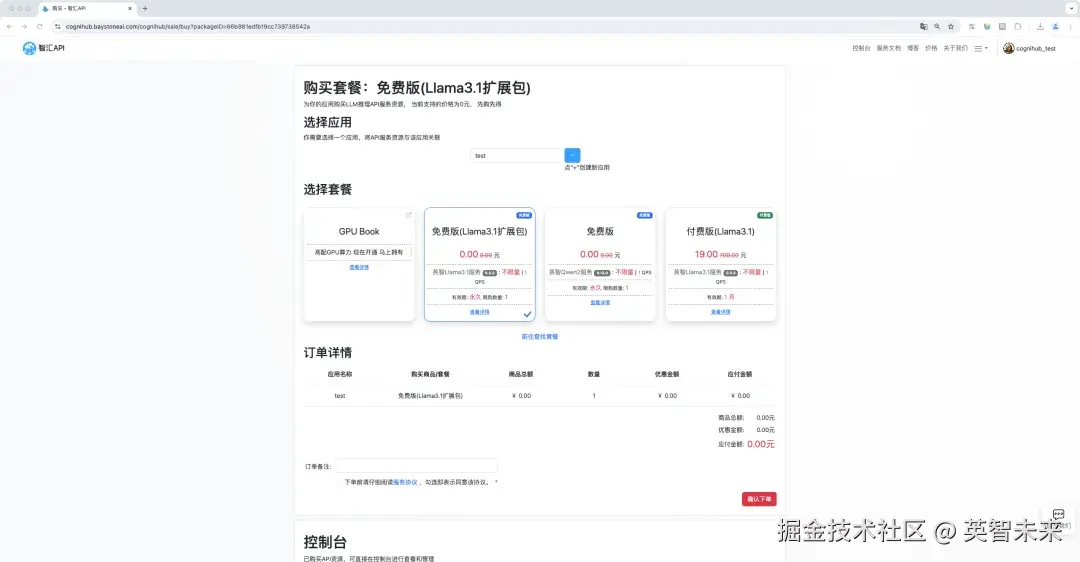1080x562 pixels.
Task: Click the colorful shield extension icon
Action: [987, 26]
